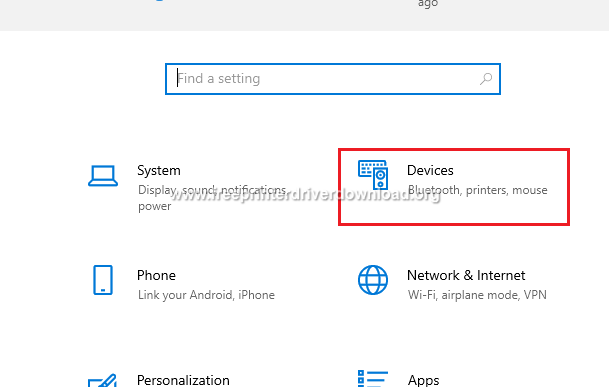Open Devices settings title

(430, 170)
